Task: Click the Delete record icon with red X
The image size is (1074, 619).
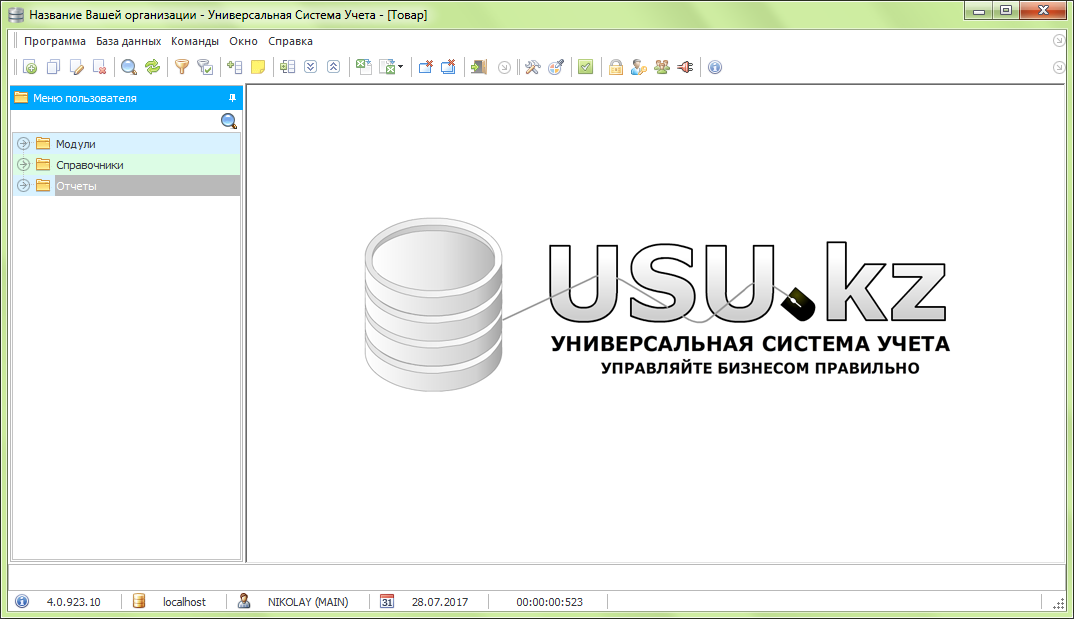Action: 100,67
